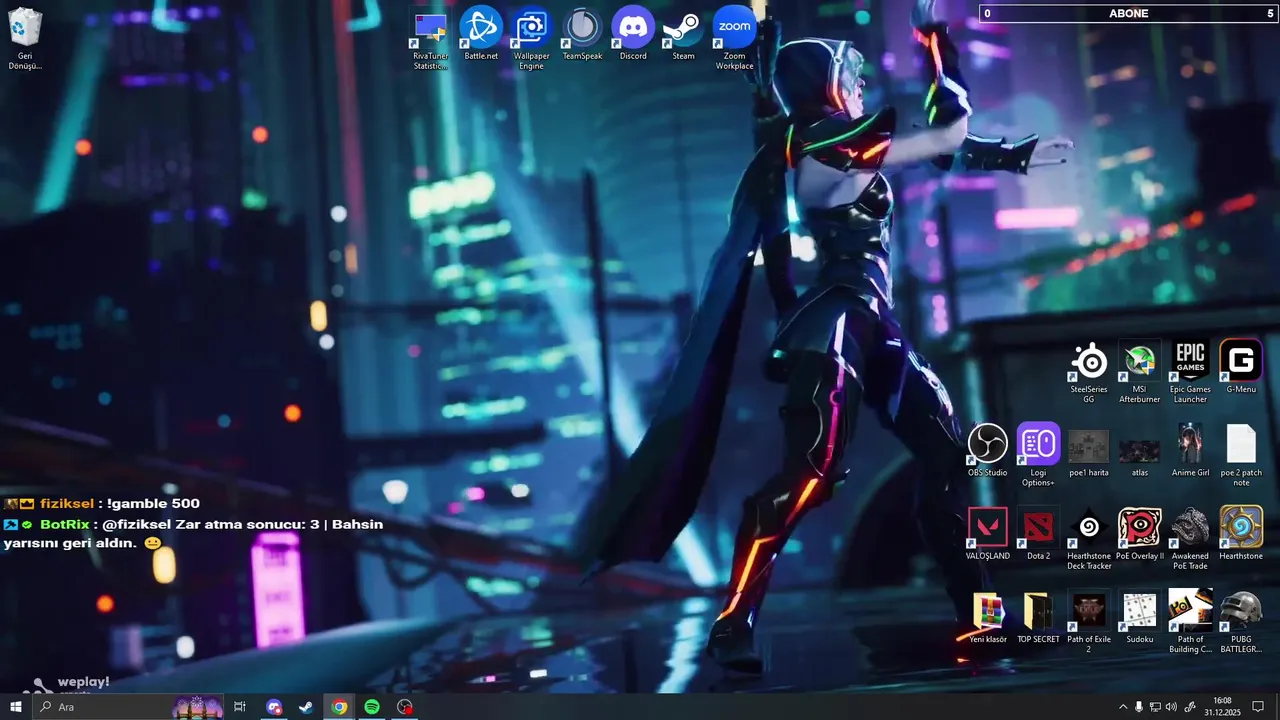
Task: Select the Sudoku desktop icon
Action: [x=1139, y=617]
